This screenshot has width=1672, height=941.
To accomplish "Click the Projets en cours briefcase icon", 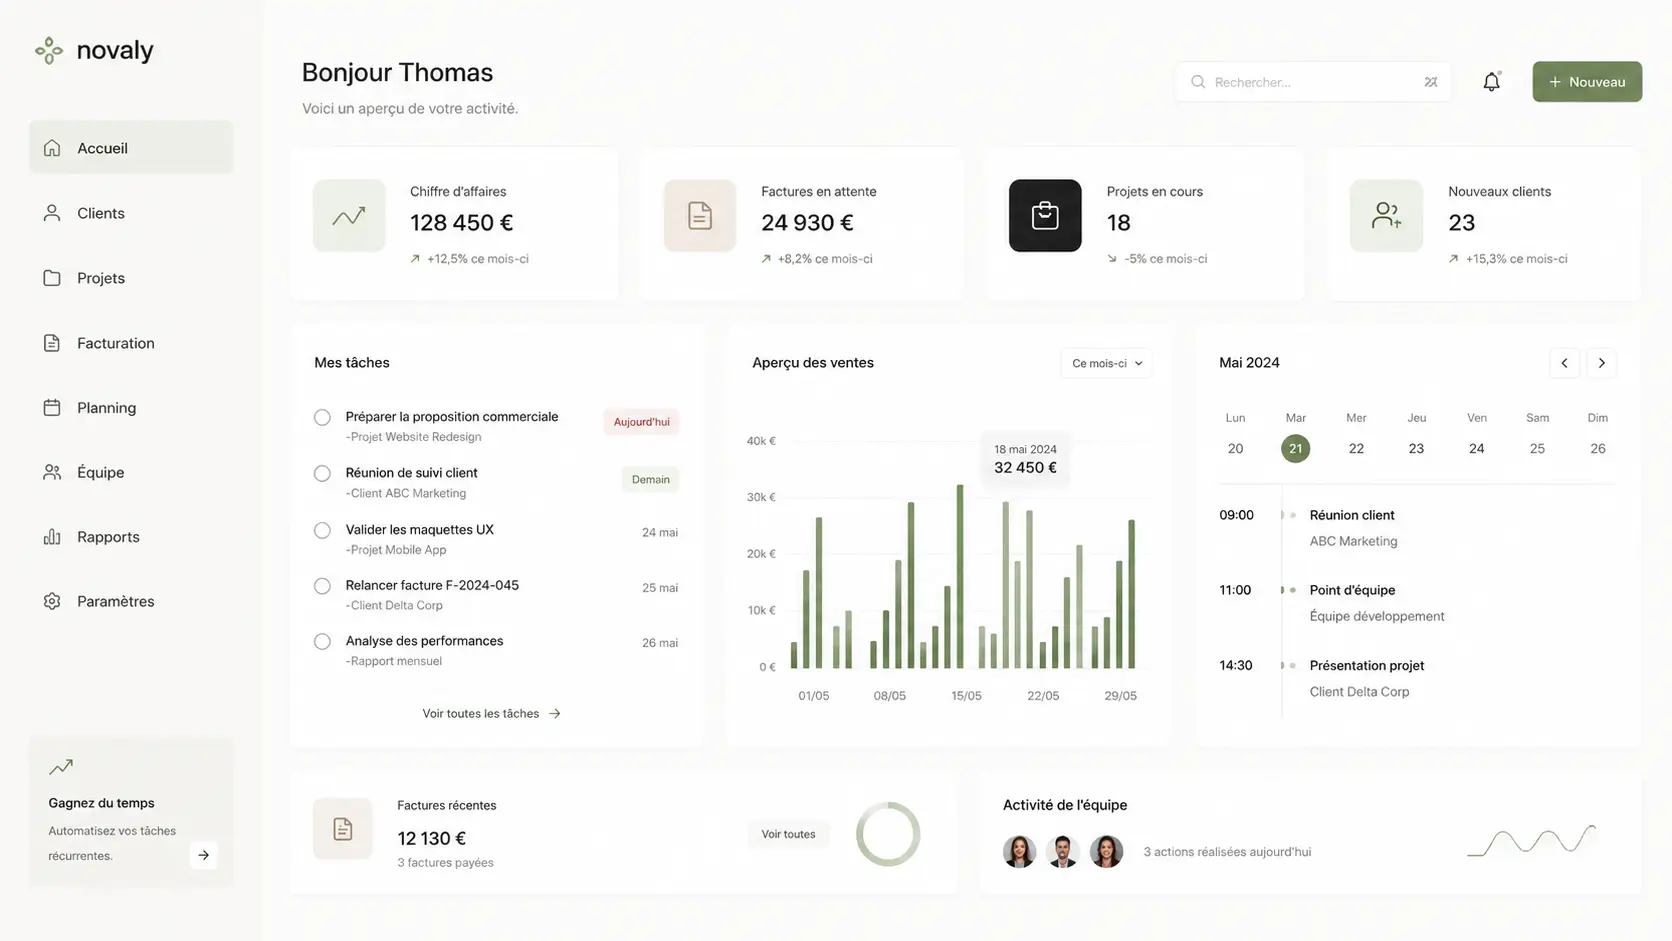I will click(x=1045, y=215).
